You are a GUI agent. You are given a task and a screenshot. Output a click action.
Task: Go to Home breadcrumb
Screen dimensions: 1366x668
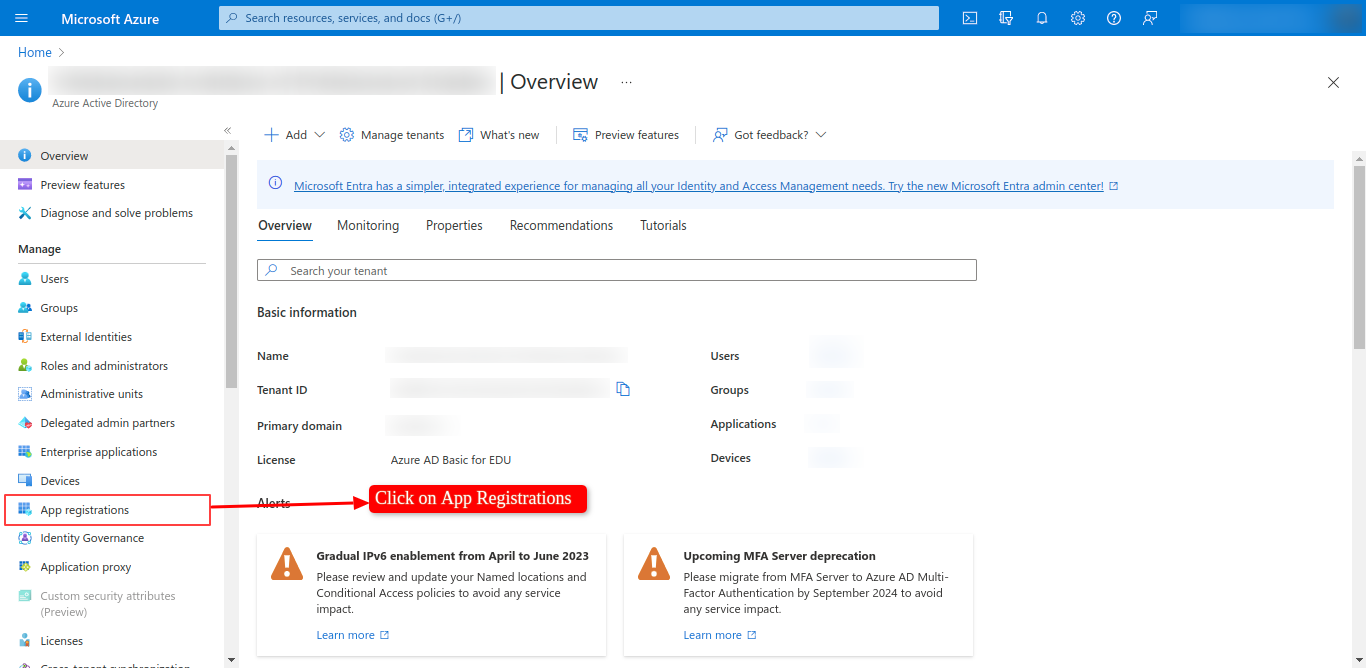pyautogui.click(x=35, y=52)
